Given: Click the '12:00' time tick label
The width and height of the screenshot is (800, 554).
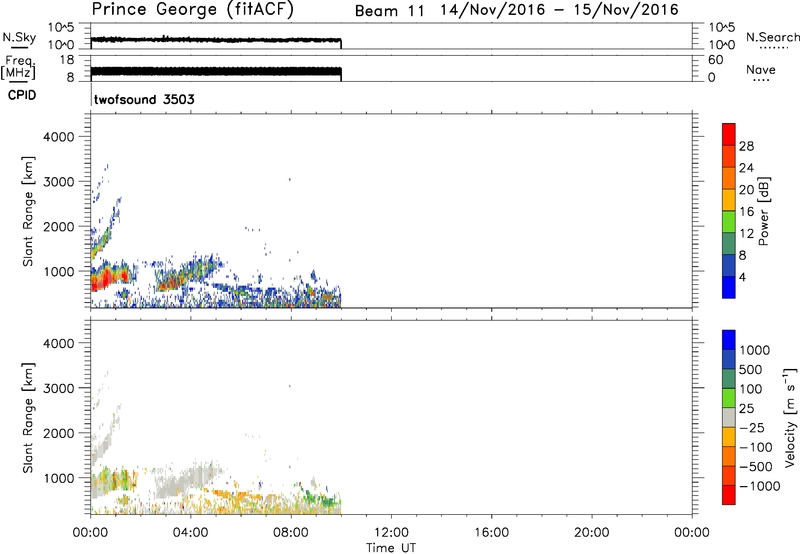Looking at the screenshot, I should click(391, 533).
